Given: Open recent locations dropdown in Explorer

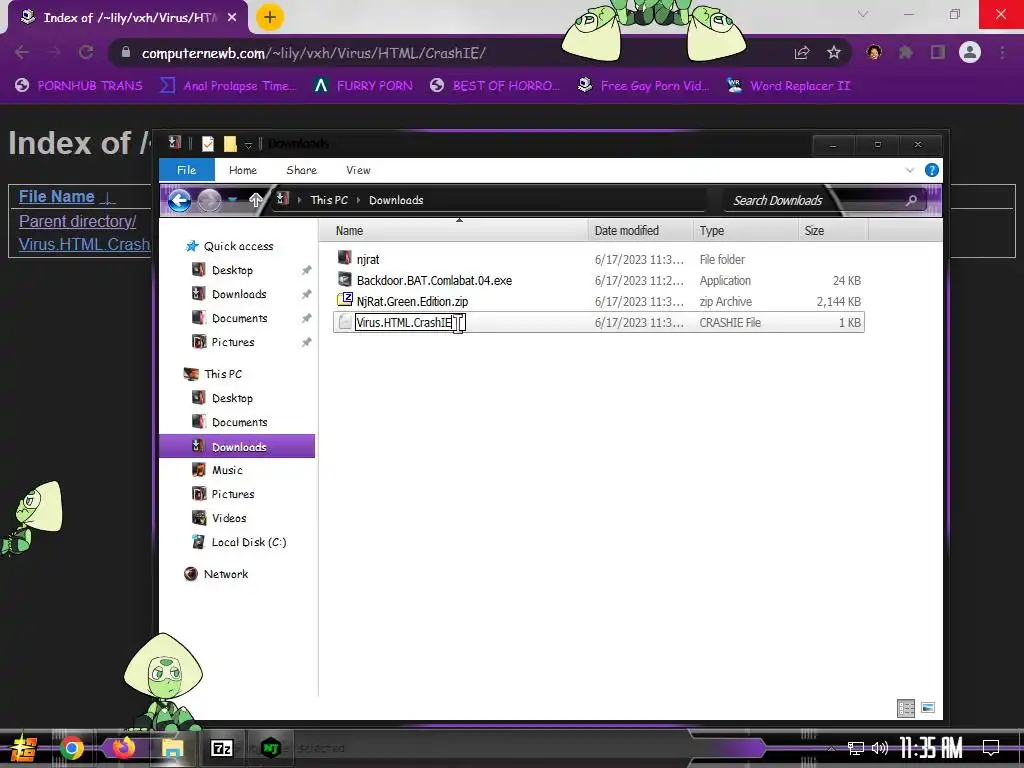Looking at the screenshot, I should click(x=232, y=200).
